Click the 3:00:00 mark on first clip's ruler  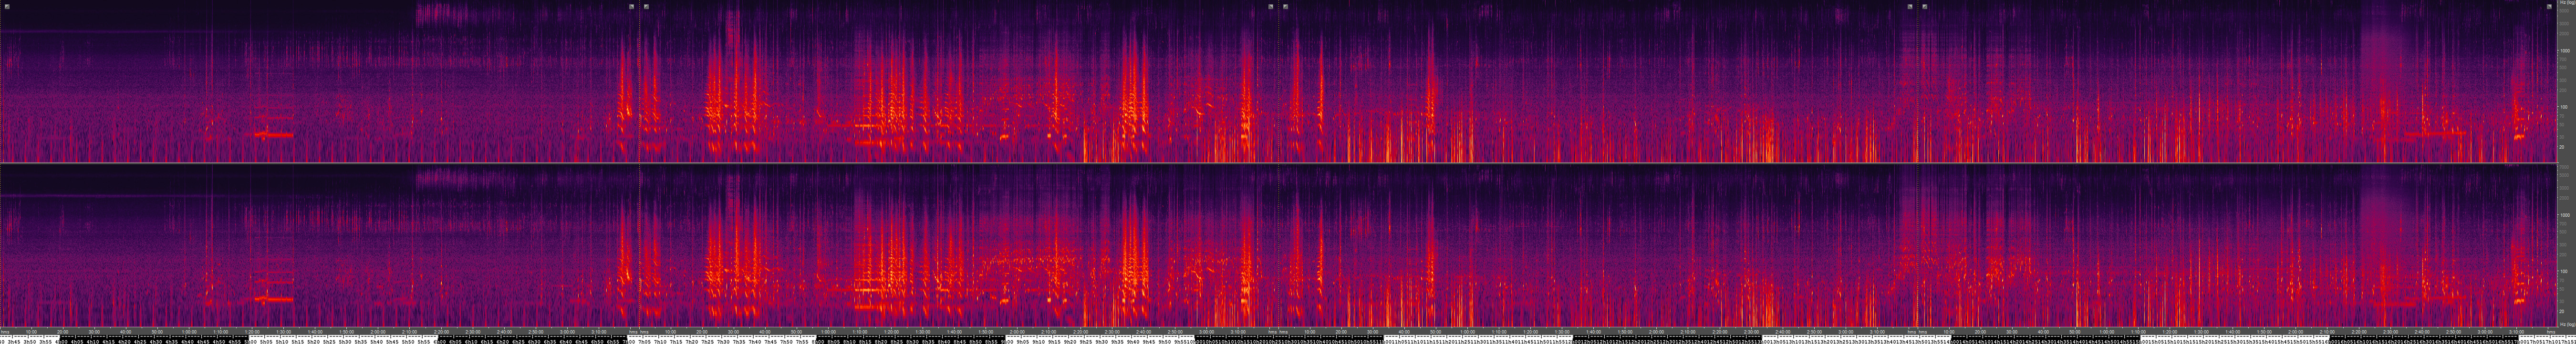coord(567,332)
